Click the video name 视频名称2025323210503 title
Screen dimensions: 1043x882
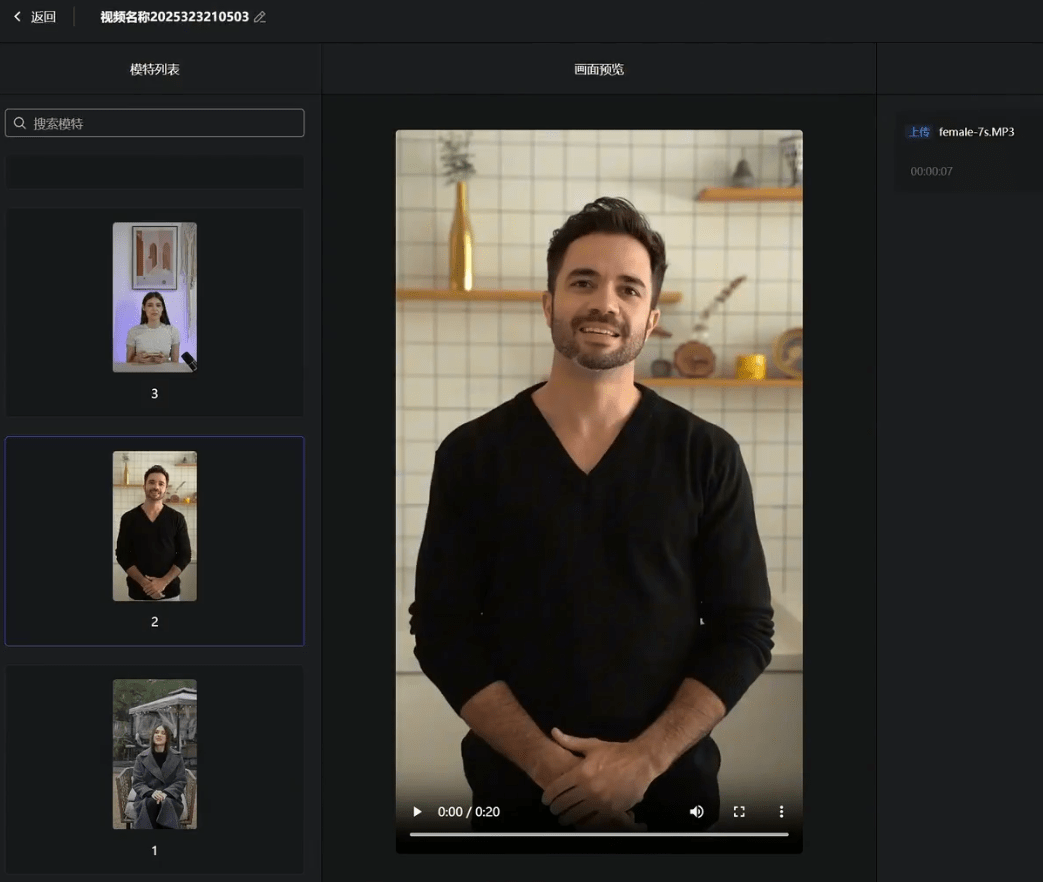[x=174, y=17]
